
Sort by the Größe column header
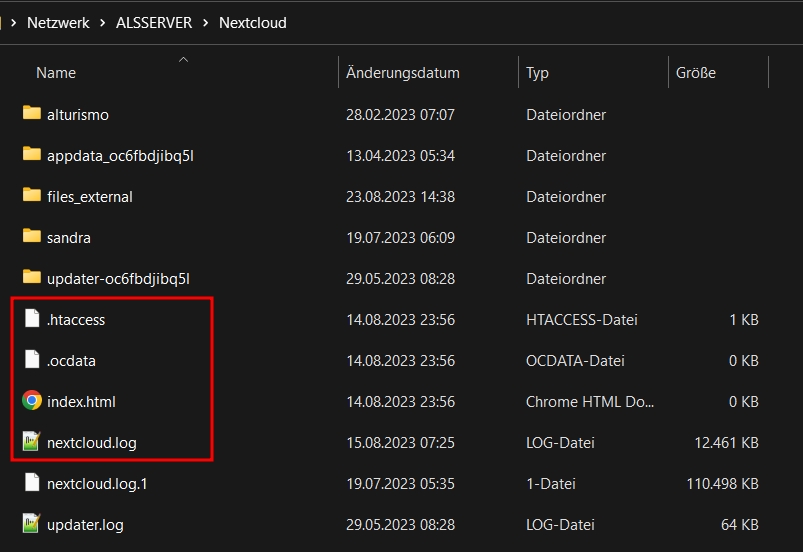tap(695, 73)
